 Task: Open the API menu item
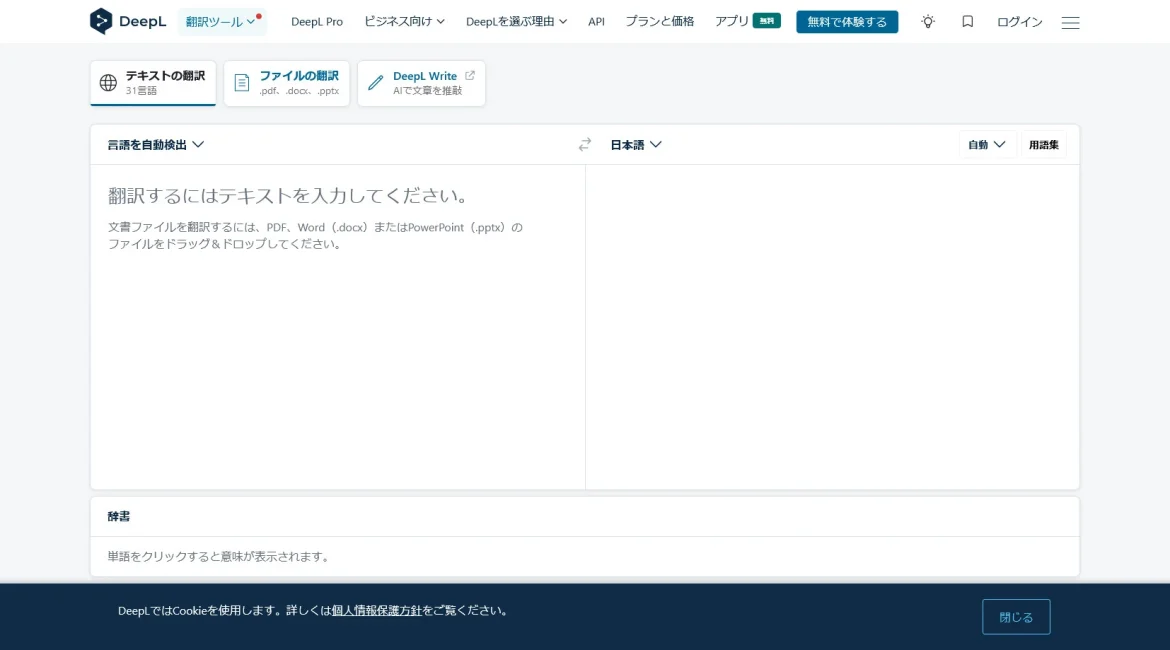tap(596, 22)
